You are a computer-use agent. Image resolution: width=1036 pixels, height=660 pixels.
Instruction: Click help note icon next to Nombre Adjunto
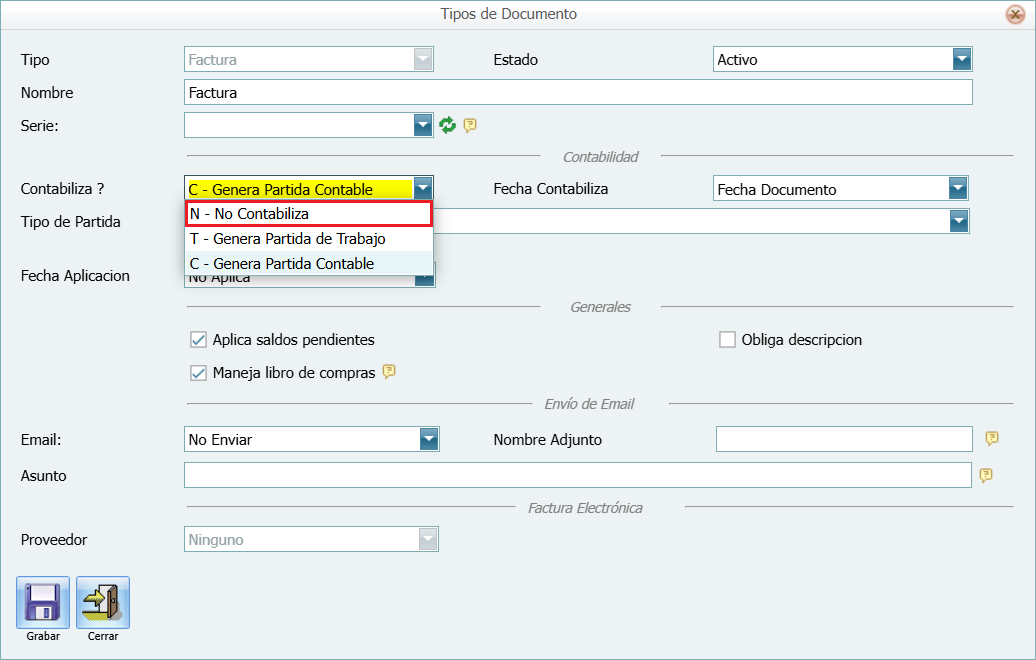(x=992, y=439)
